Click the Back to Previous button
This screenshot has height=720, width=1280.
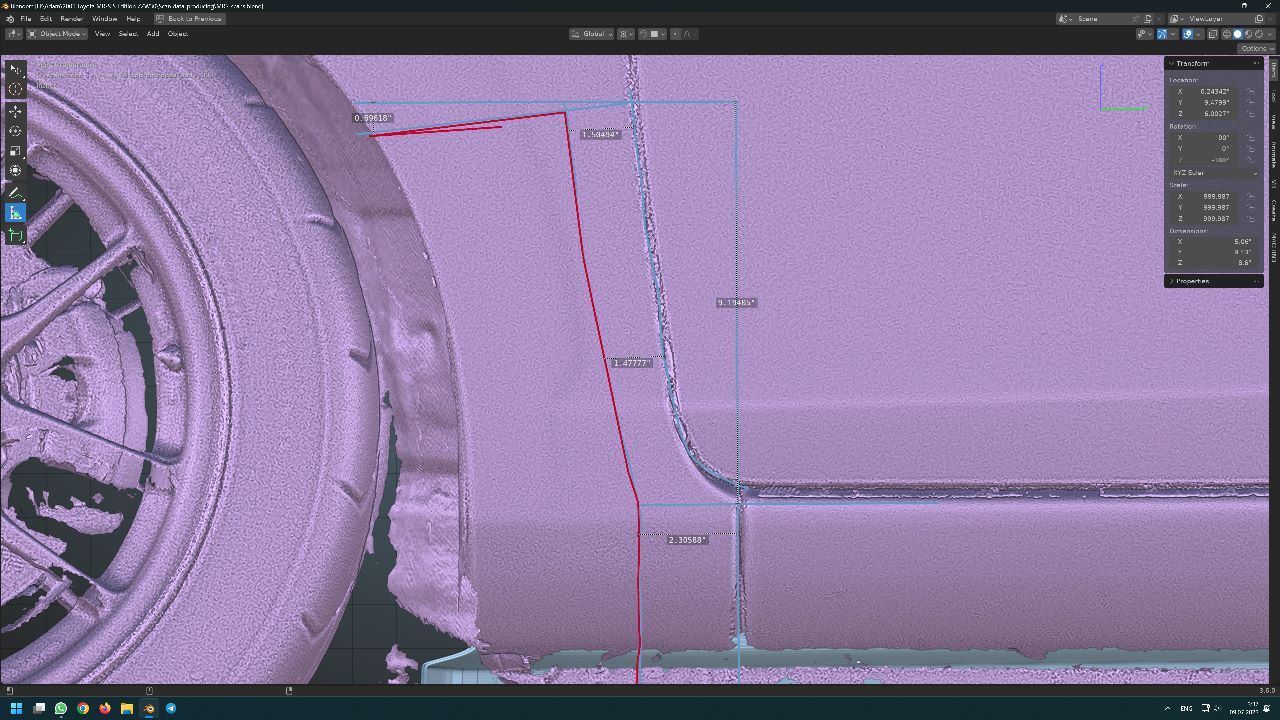(x=188, y=19)
